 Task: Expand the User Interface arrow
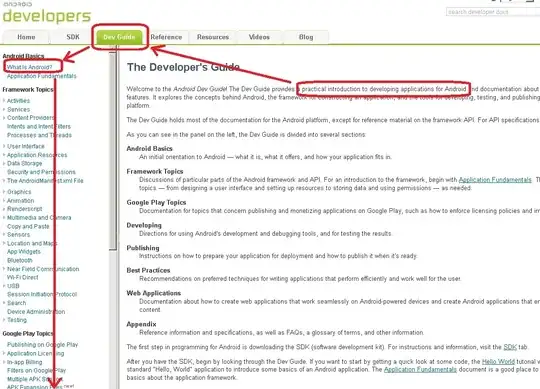click(x=4, y=146)
